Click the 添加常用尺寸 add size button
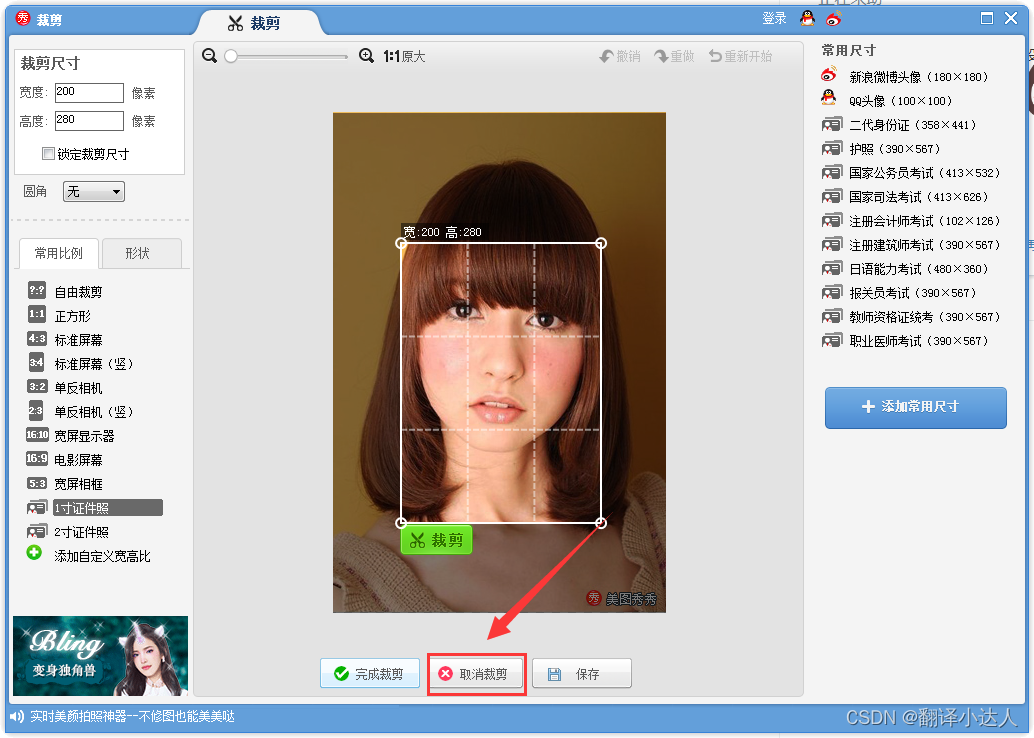Image resolution: width=1034 pixels, height=738 pixels. (915, 408)
